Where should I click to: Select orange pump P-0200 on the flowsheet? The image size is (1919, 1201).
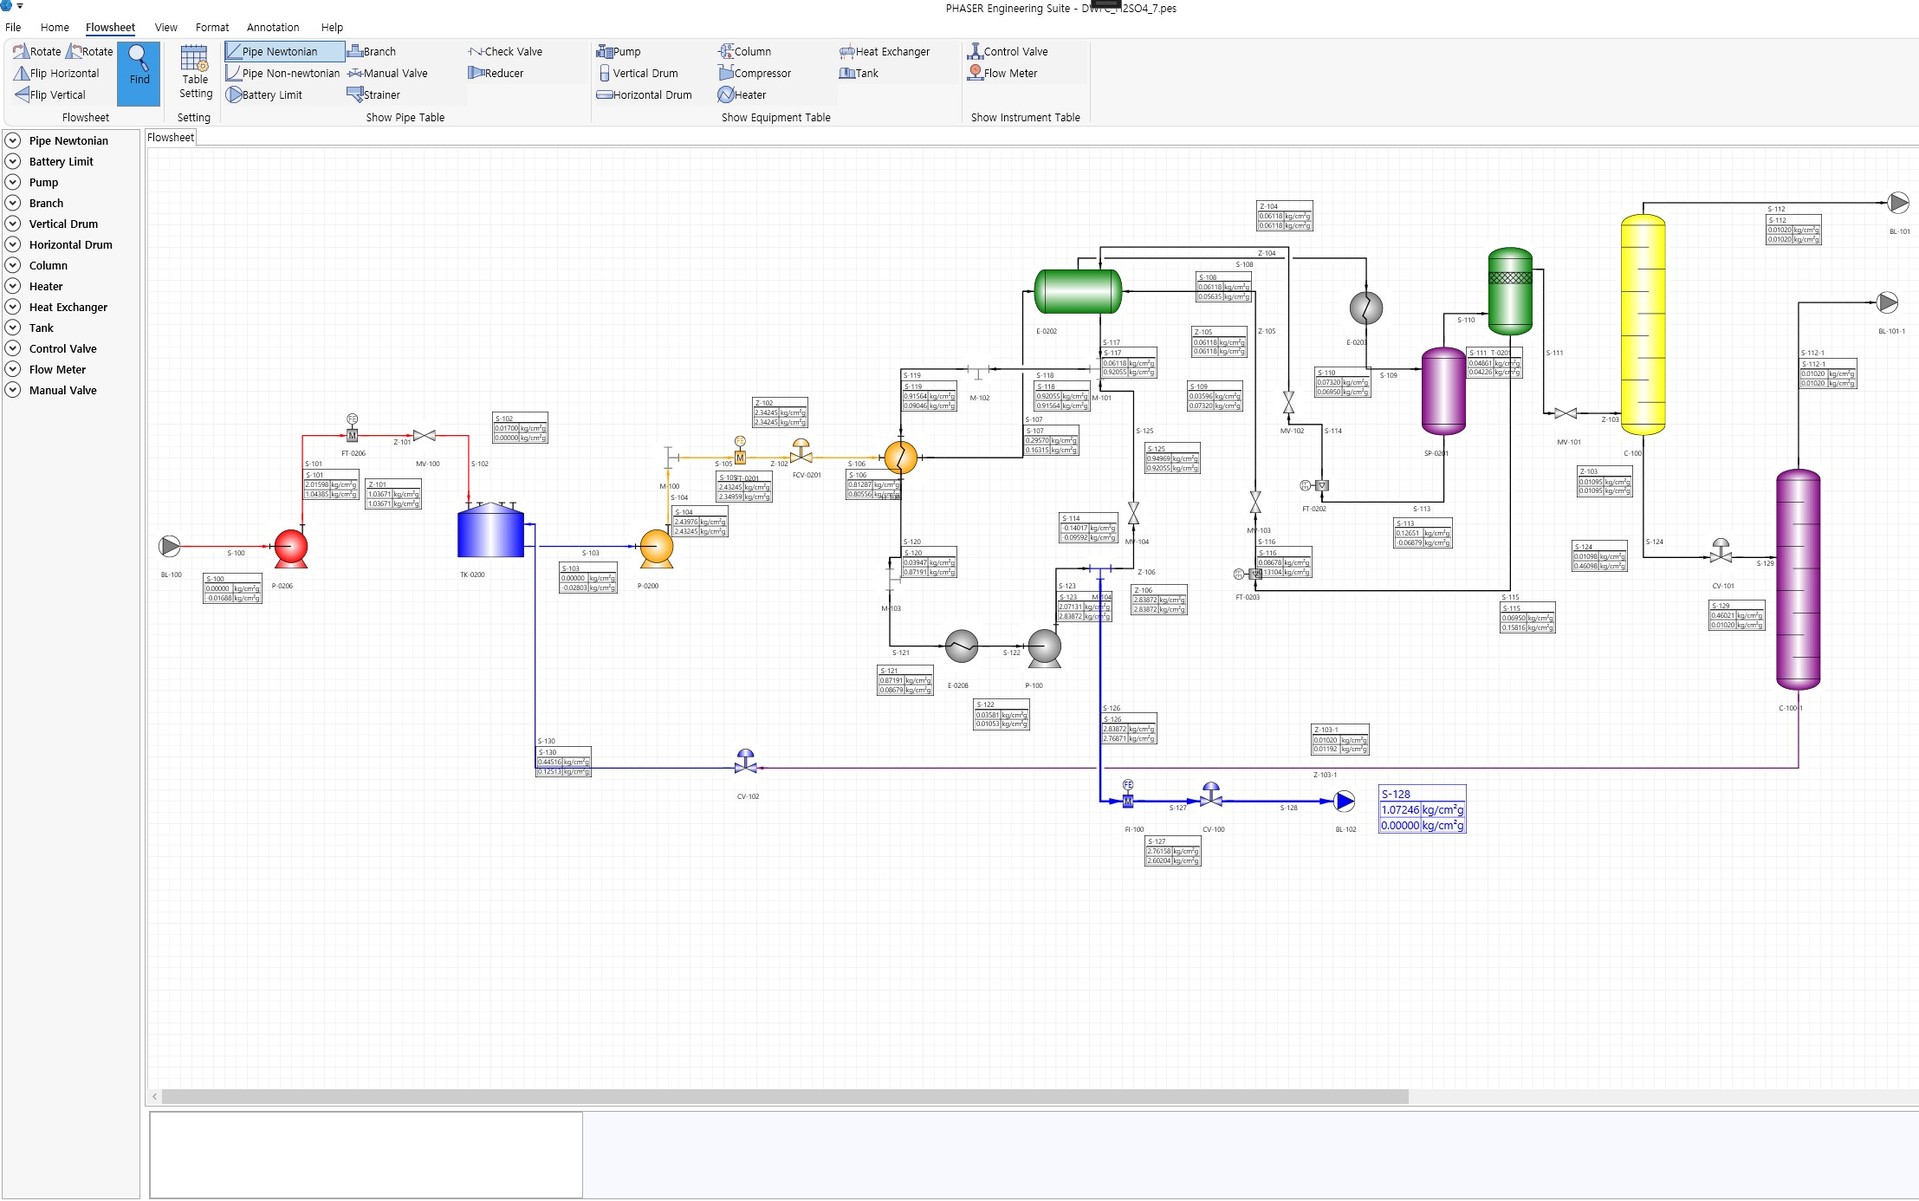[656, 548]
